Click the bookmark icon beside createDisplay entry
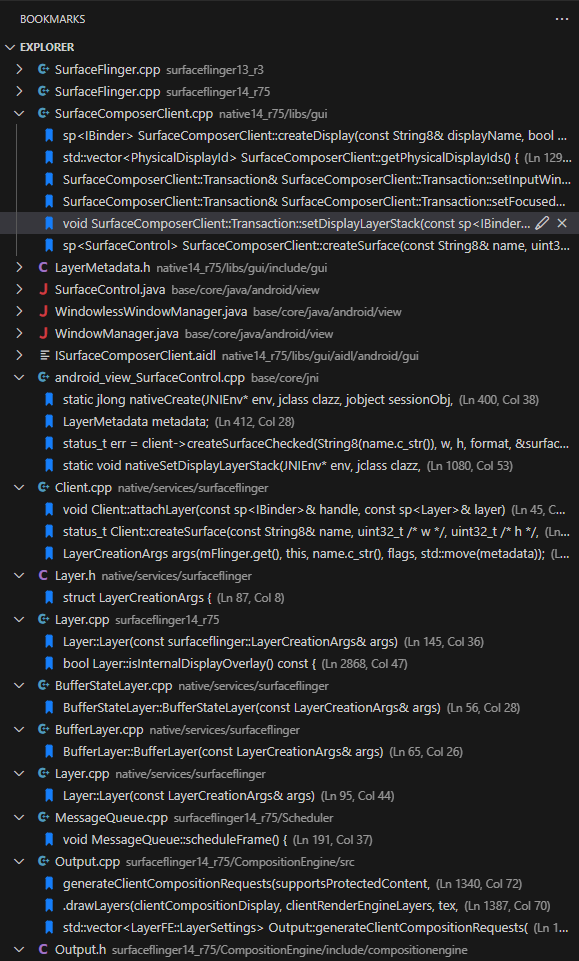Image resolution: width=579 pixels, height=961 pixels. click(x=49, y=135)
